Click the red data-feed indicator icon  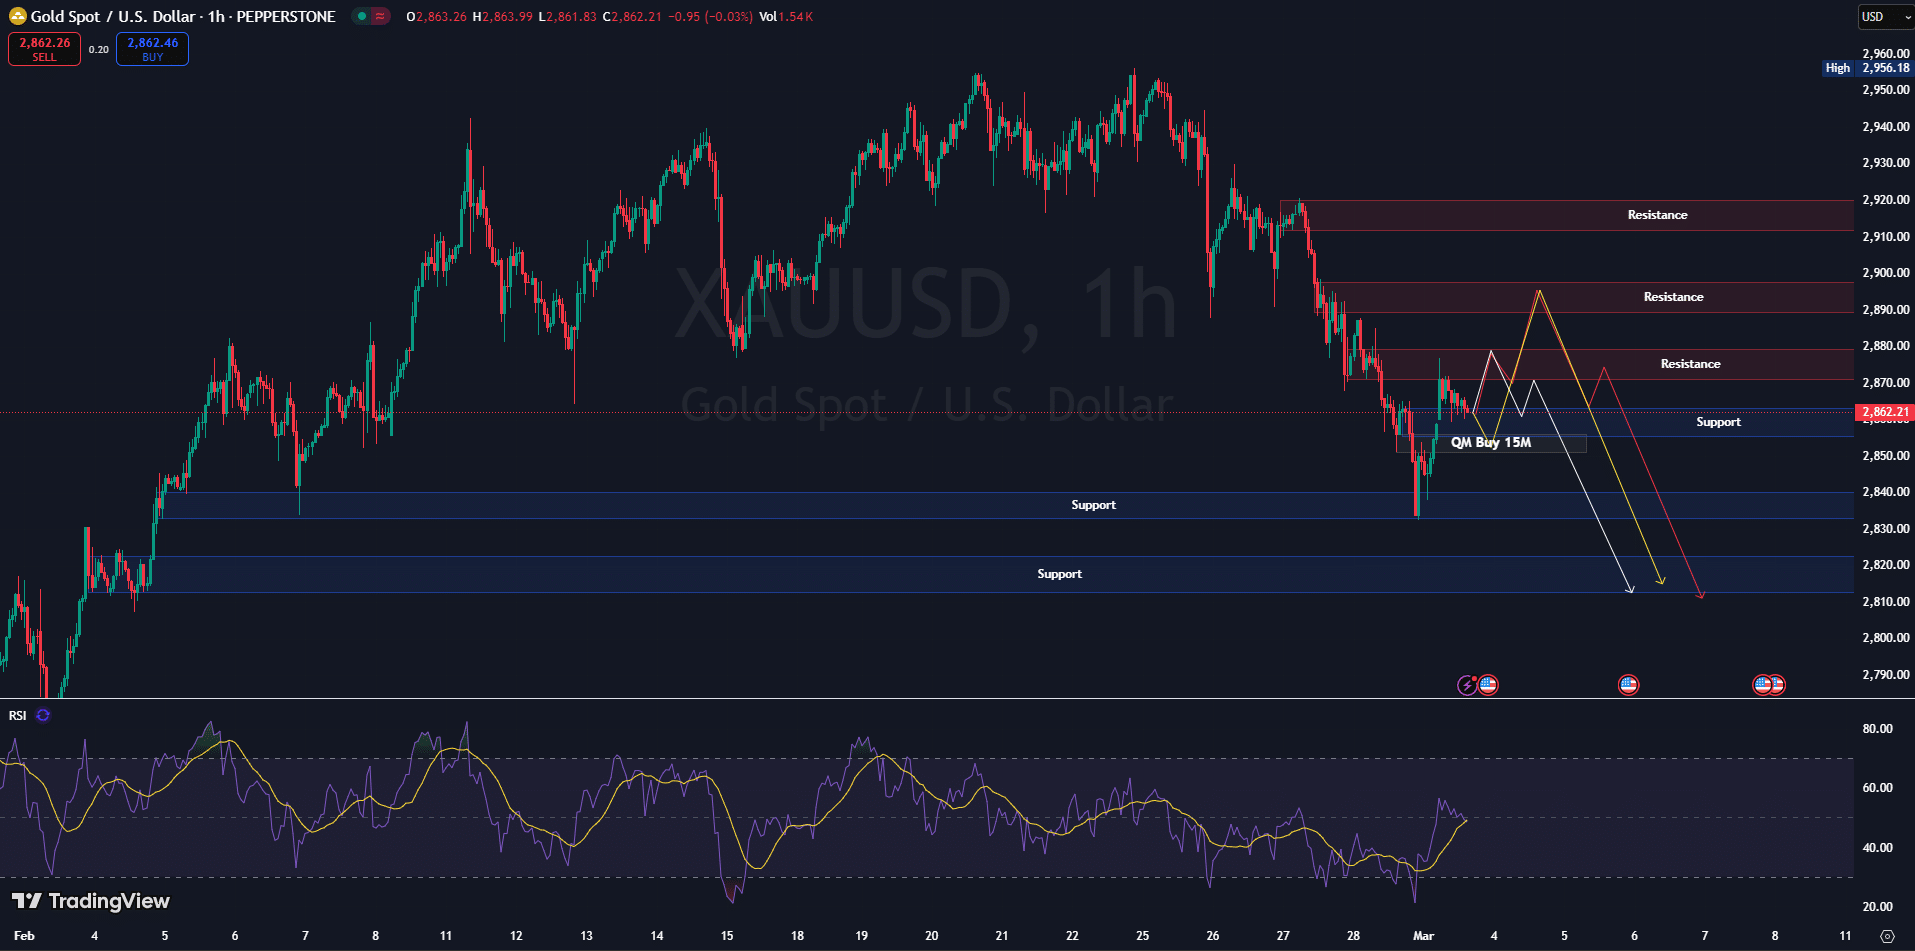click(380, 16)
